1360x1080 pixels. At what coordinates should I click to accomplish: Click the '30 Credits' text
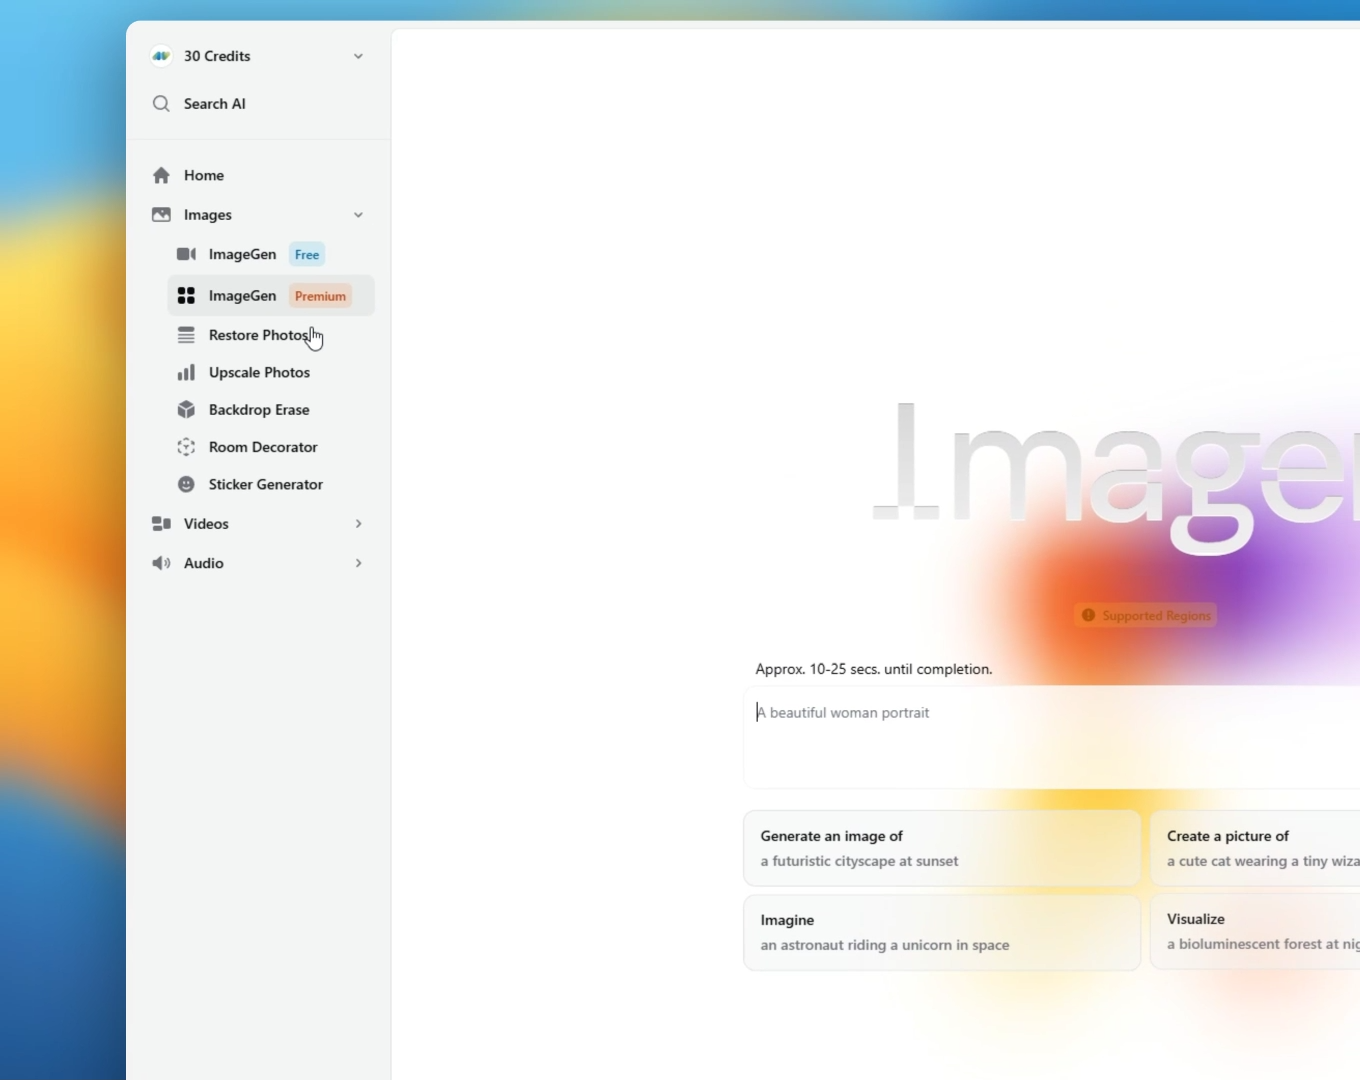coord(217,56)
